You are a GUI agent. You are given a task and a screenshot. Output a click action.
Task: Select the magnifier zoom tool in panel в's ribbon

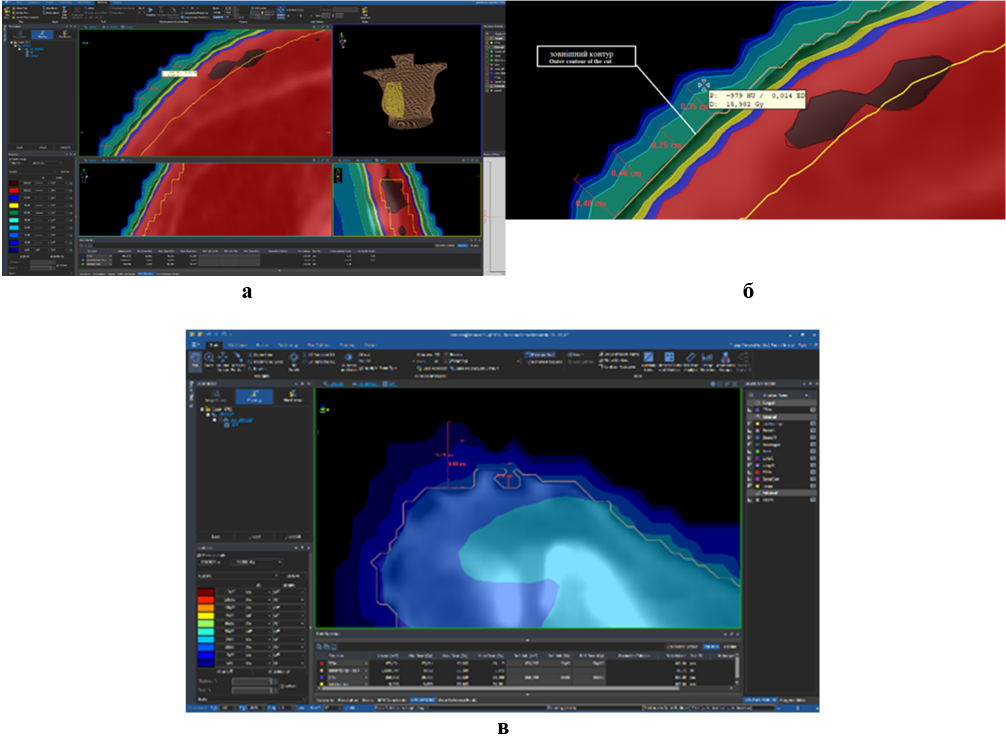click(x=209, y=357)
